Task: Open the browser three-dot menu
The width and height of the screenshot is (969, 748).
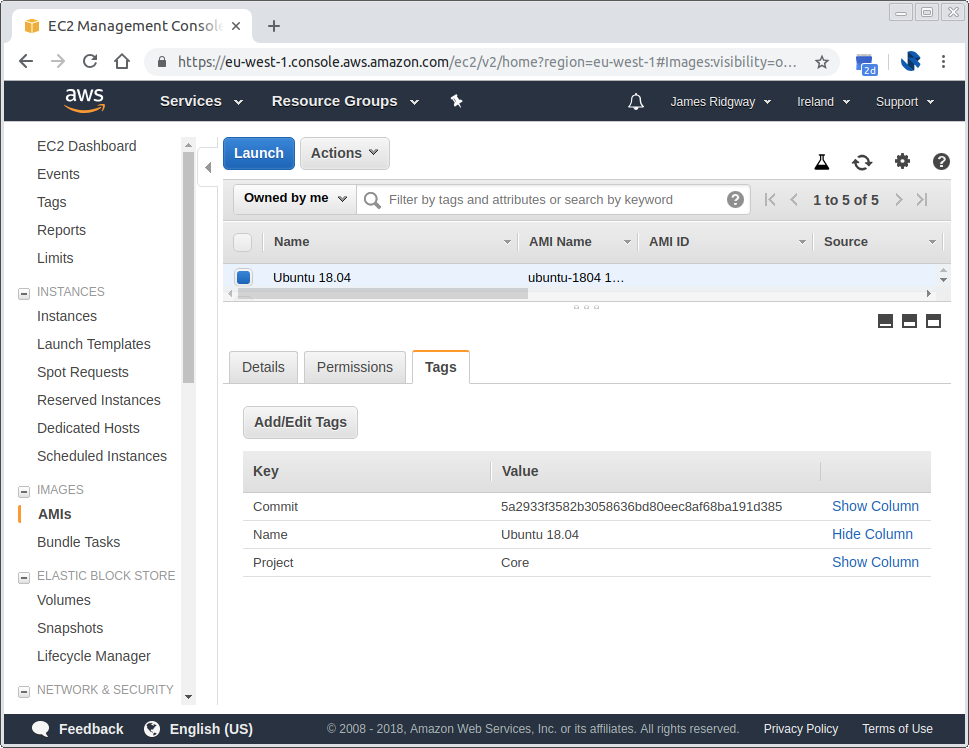Action: point(943,61)
